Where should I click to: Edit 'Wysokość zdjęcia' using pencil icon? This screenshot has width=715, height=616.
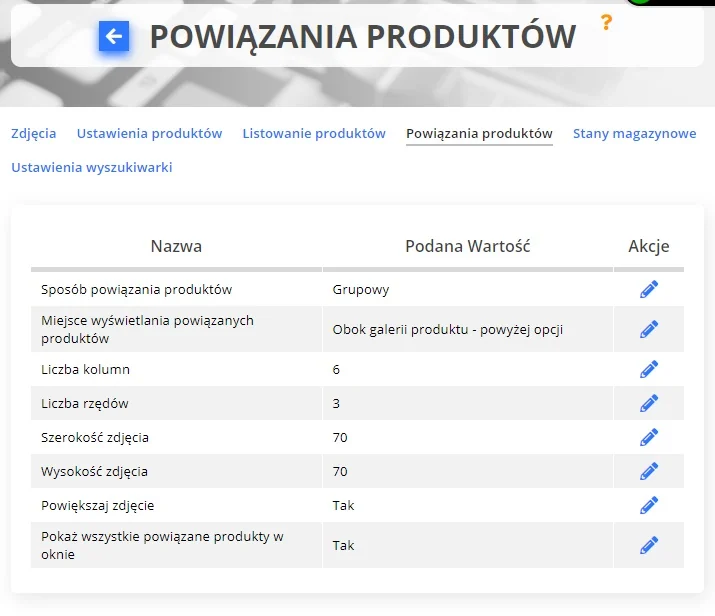[649, 471]
